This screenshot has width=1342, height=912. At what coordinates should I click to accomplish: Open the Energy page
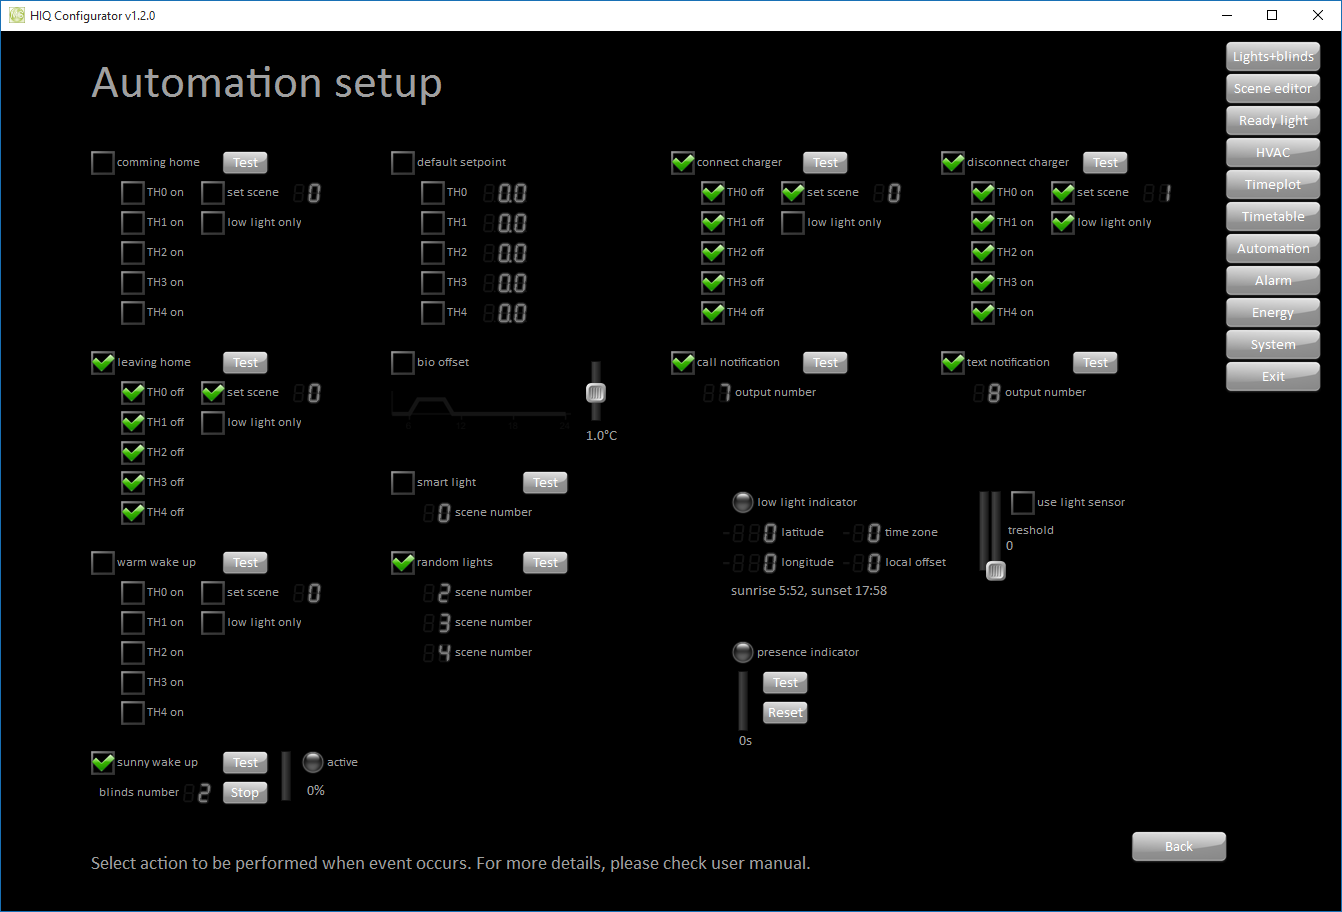pos(1272,313)
